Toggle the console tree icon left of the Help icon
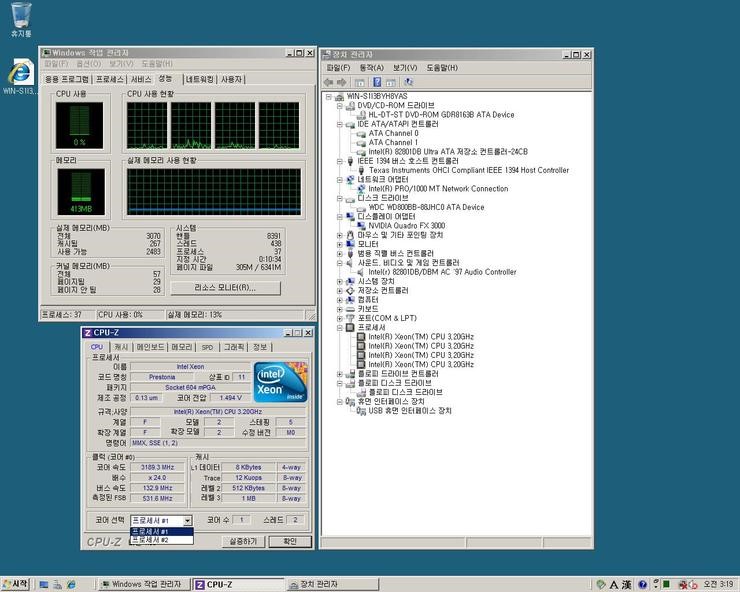 coord(360,83)
